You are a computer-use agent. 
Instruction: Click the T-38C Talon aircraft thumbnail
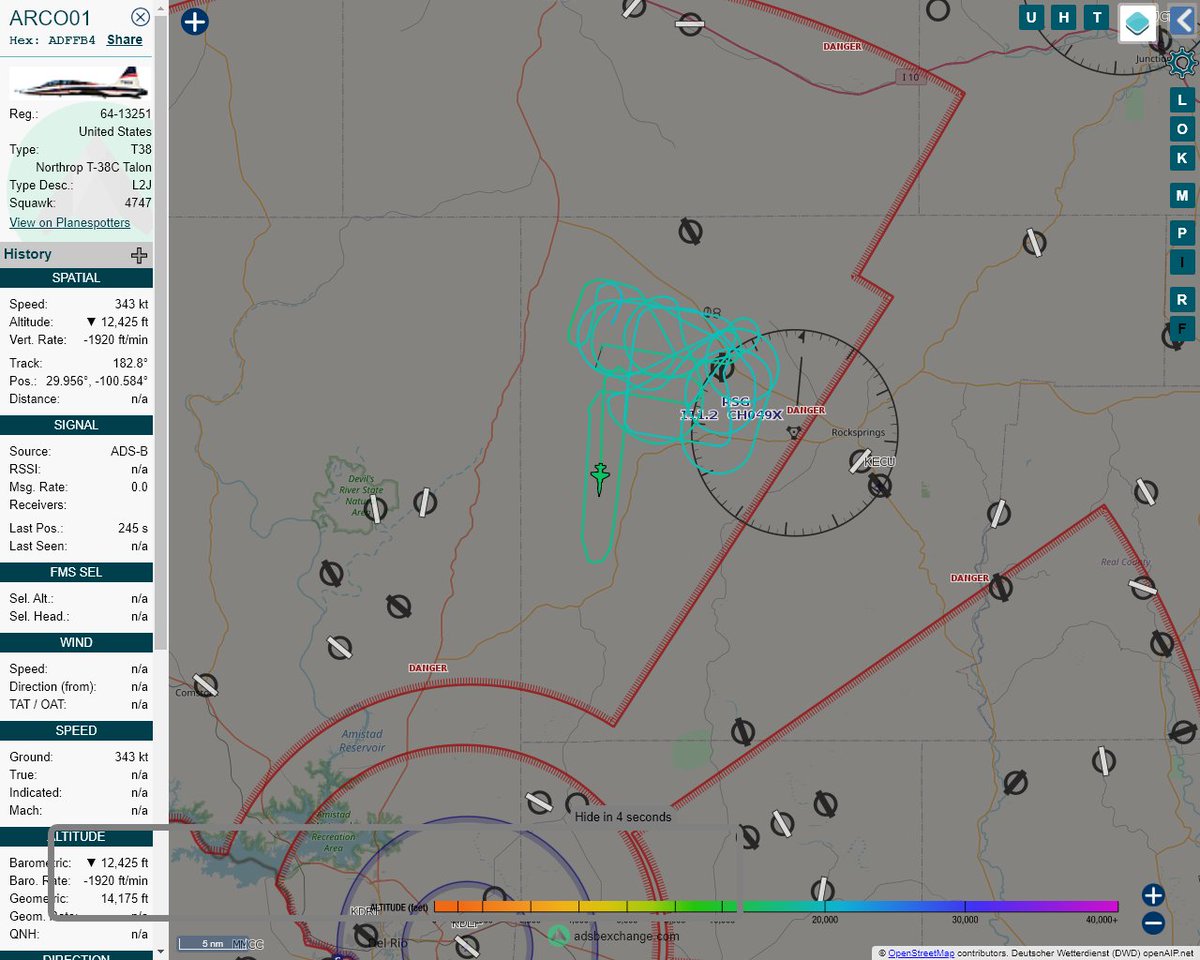point(78,82)
